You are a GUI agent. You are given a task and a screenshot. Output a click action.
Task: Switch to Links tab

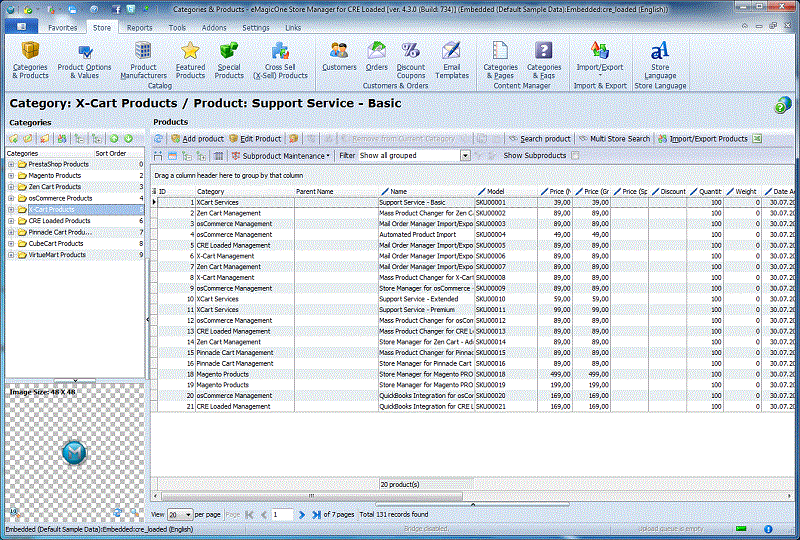293,28
